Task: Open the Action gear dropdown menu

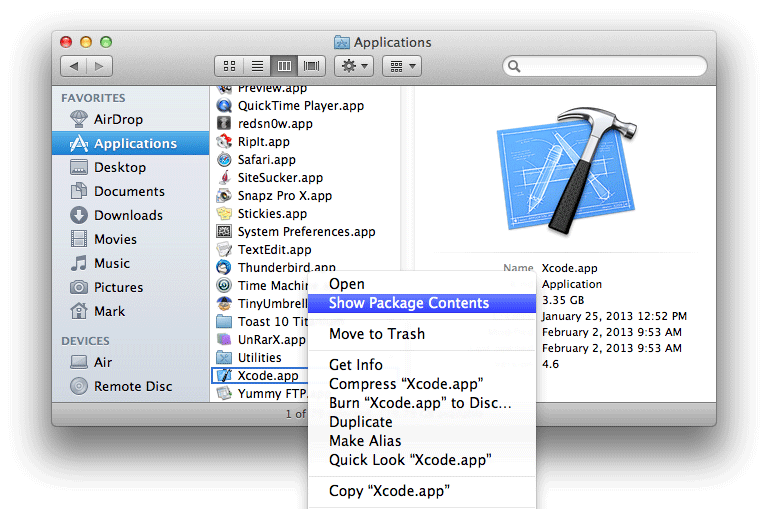Action: (353, 66)
